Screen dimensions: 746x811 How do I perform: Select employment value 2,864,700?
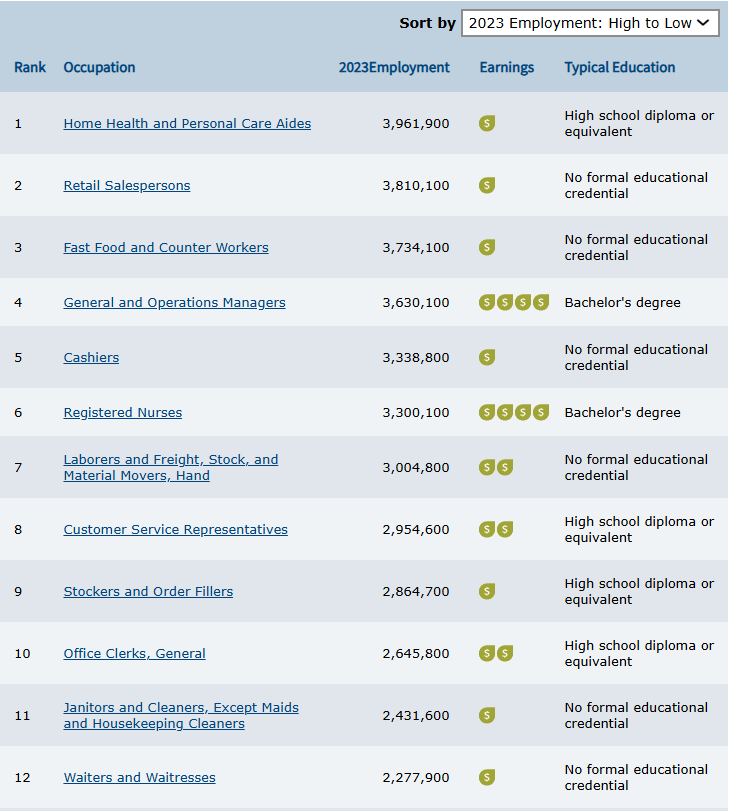tap(416, 592)
